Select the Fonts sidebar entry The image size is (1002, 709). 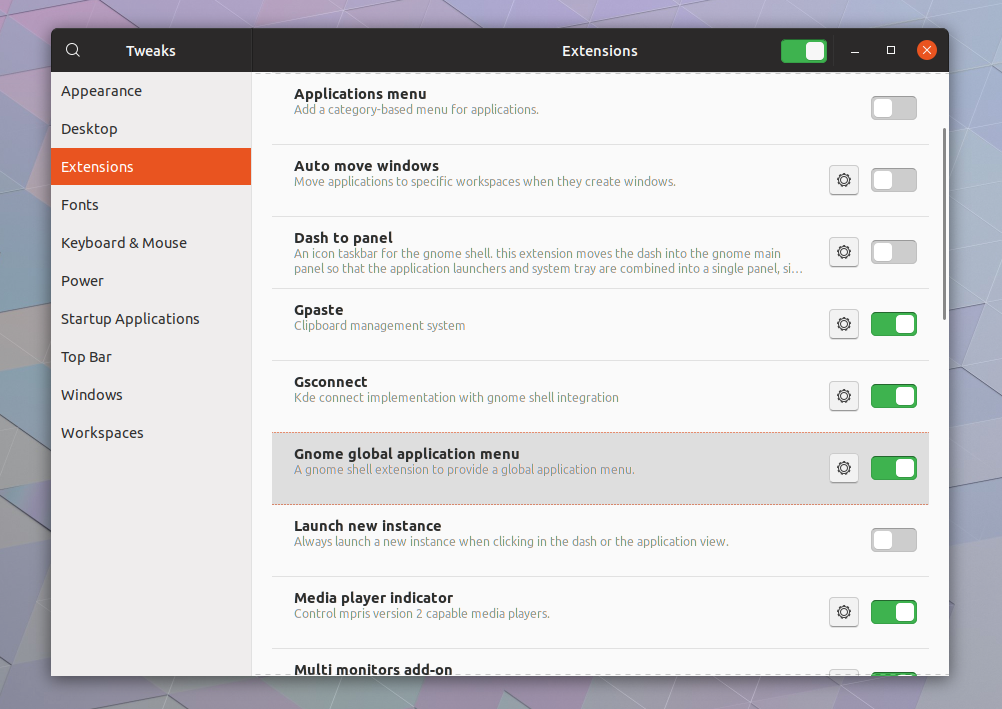tap(79, 205)
